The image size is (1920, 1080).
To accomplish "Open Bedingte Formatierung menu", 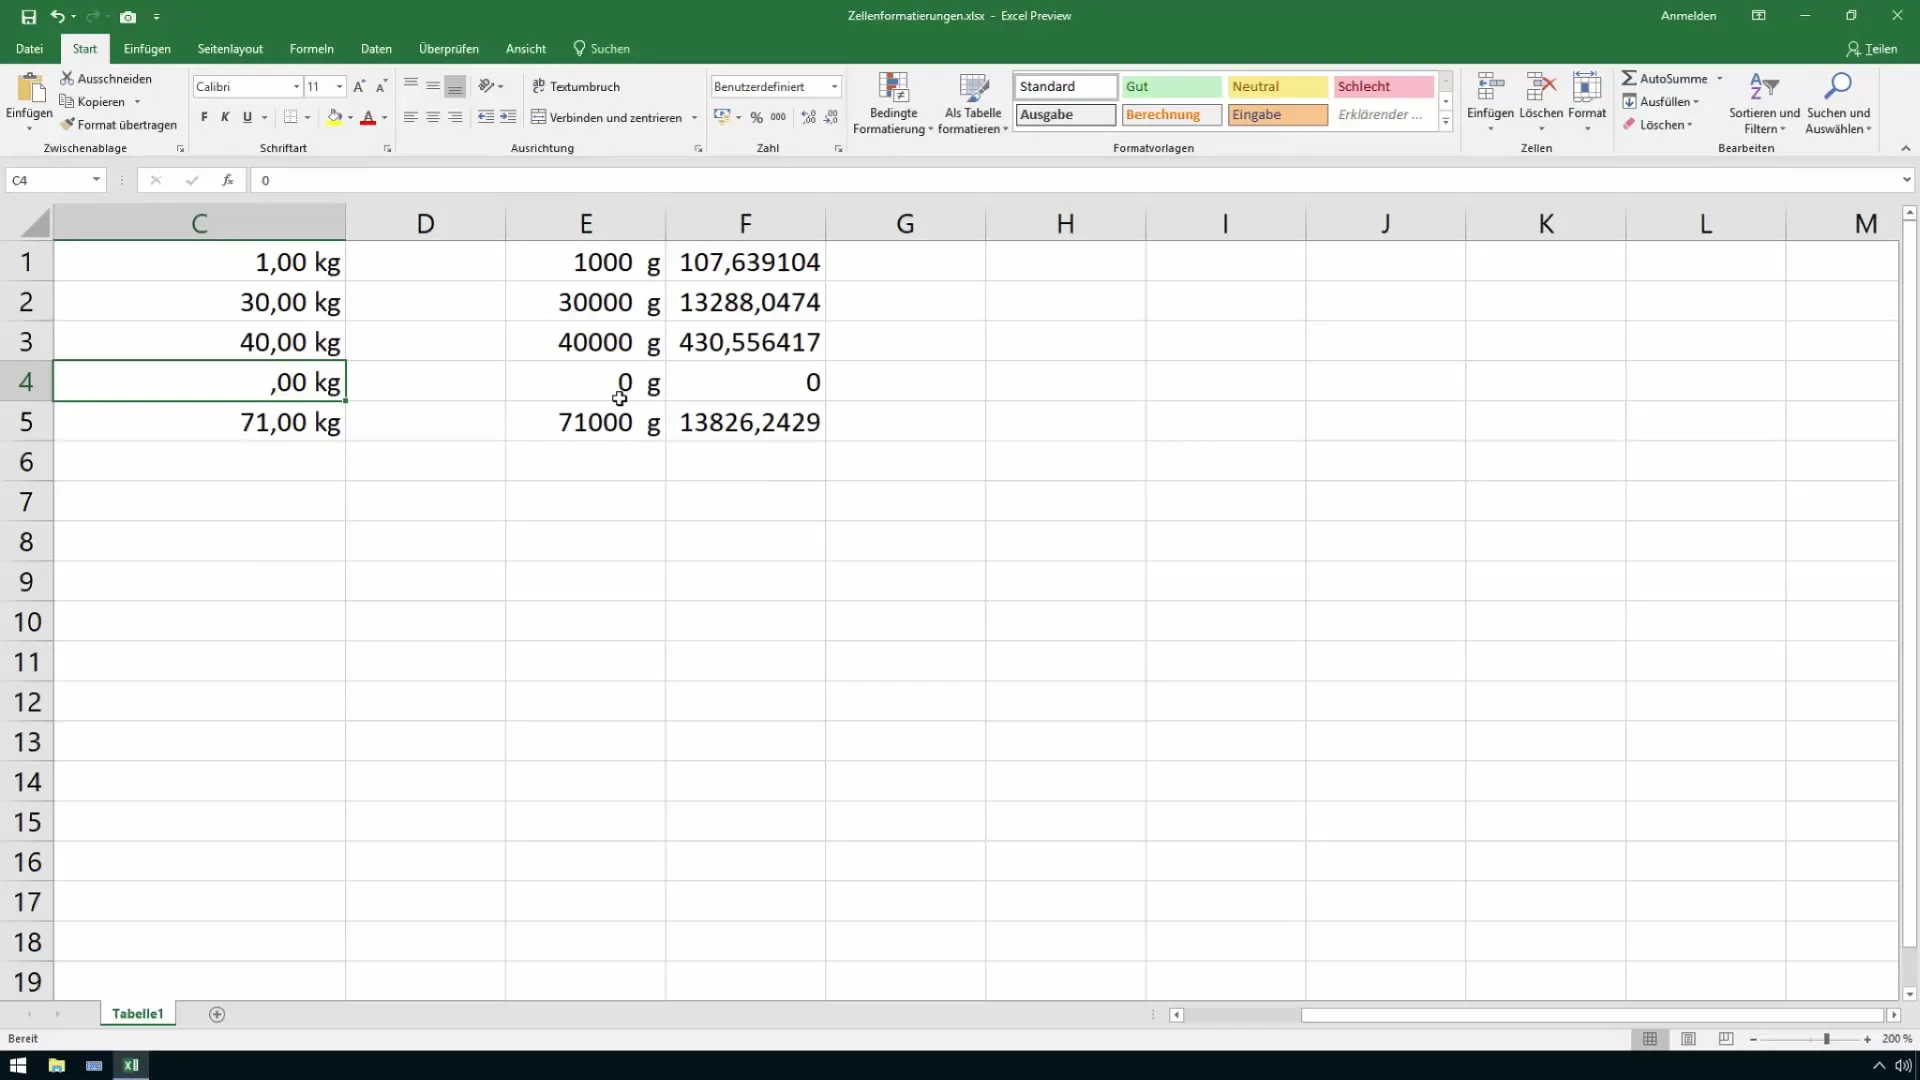I will 893,103.
